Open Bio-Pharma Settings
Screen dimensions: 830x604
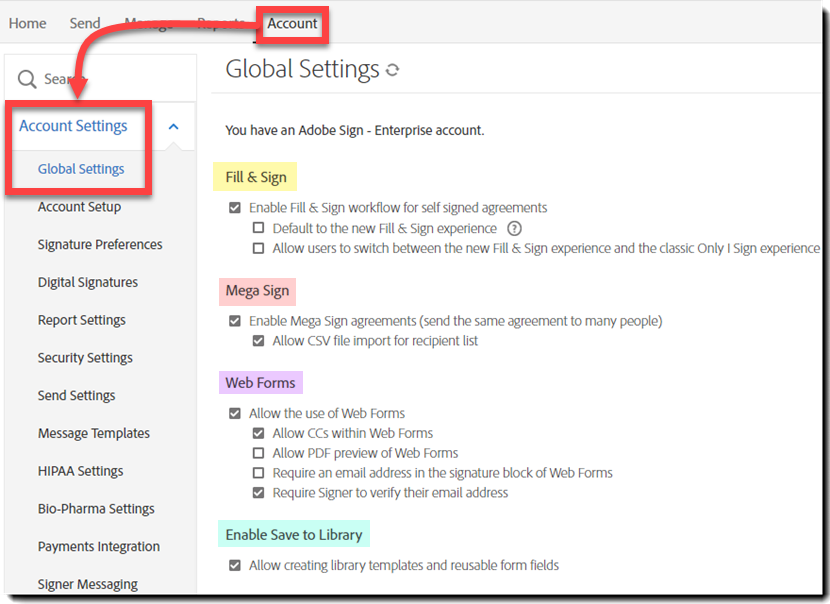[96, 509]
